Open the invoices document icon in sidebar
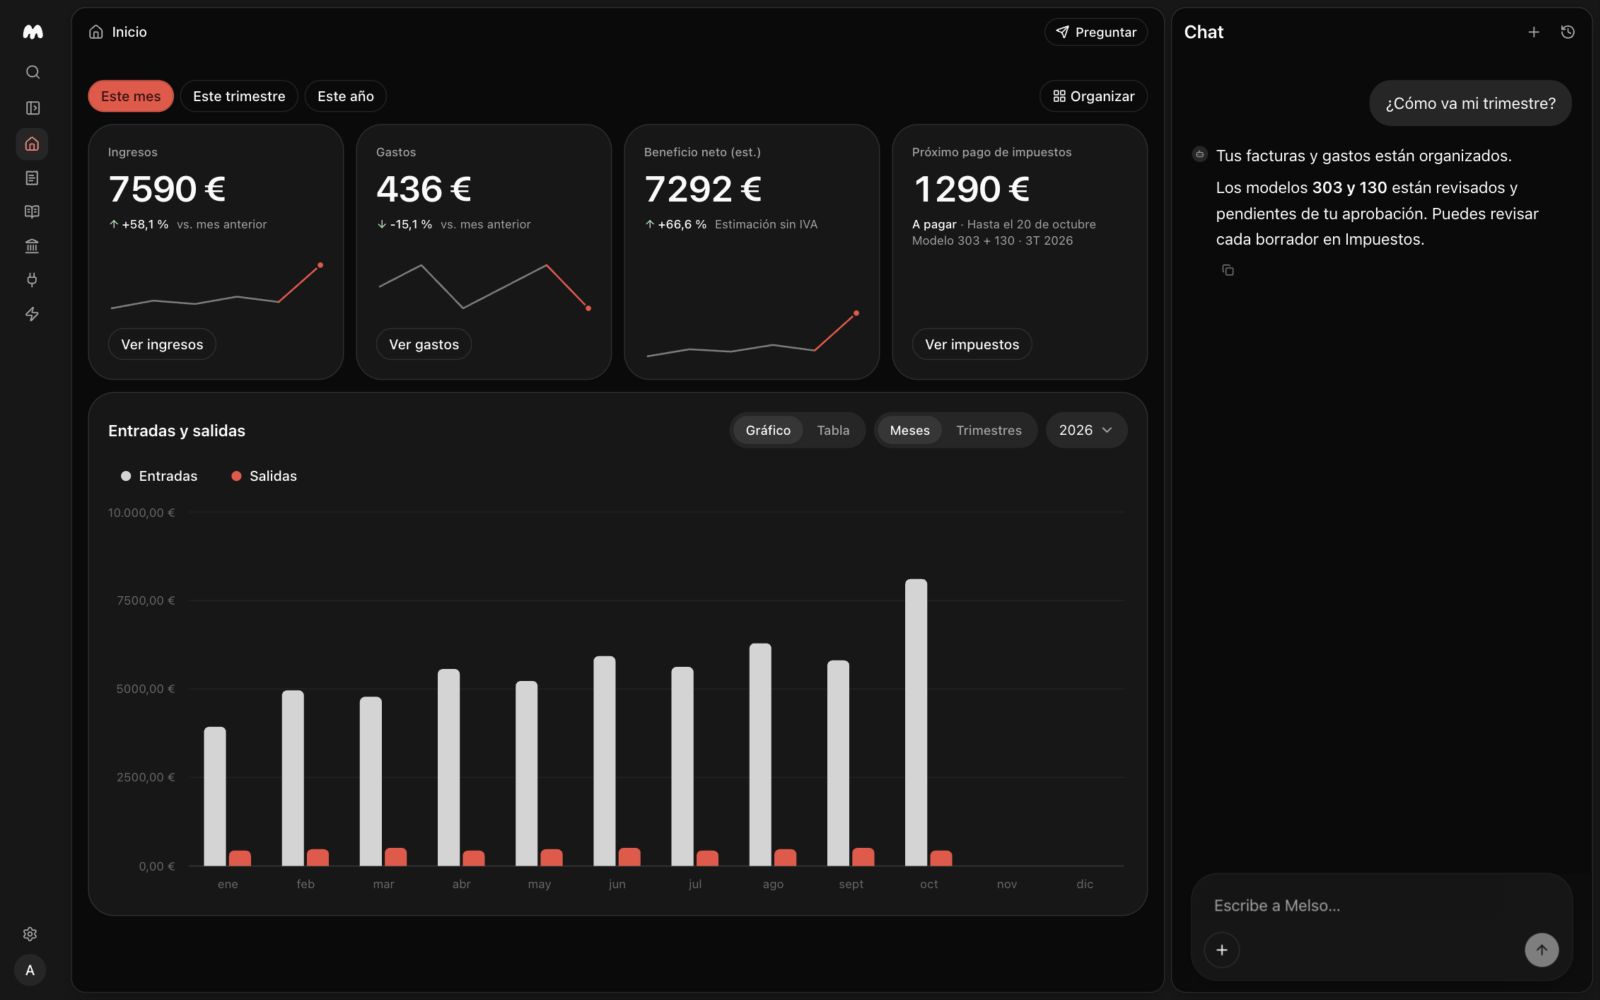1600x1000 pixels. (32, 178)
